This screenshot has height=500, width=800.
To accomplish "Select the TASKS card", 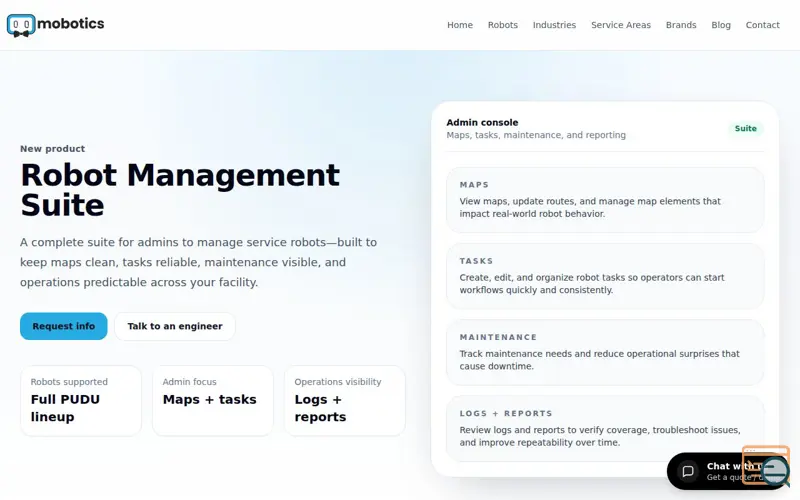I will coord(605,276).
